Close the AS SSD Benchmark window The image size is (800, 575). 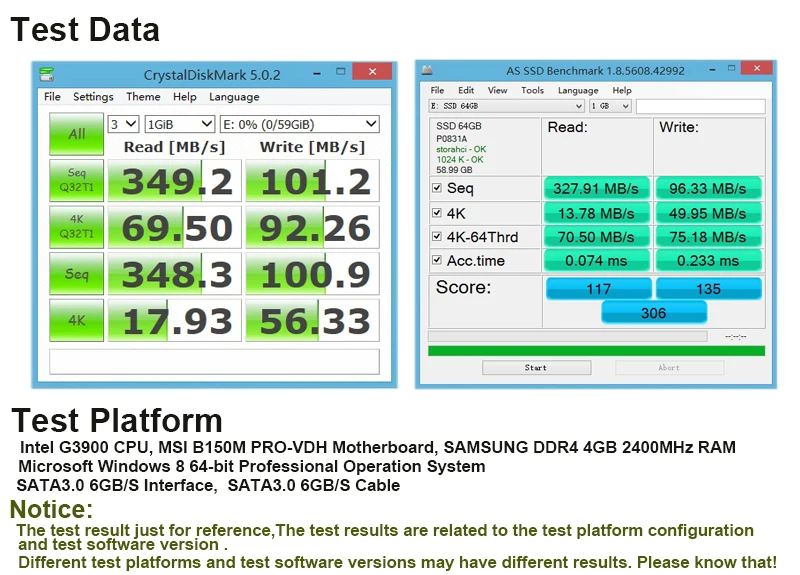tap(757, 68)
